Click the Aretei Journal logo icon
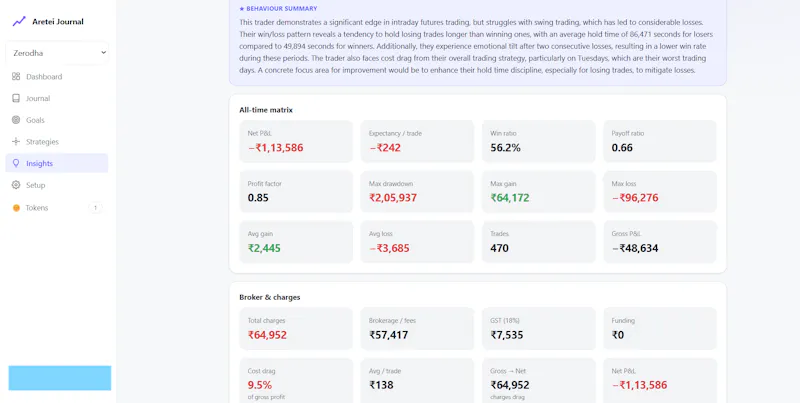The width and height of the screenshot is (800, 403). [x=19, y=21]
